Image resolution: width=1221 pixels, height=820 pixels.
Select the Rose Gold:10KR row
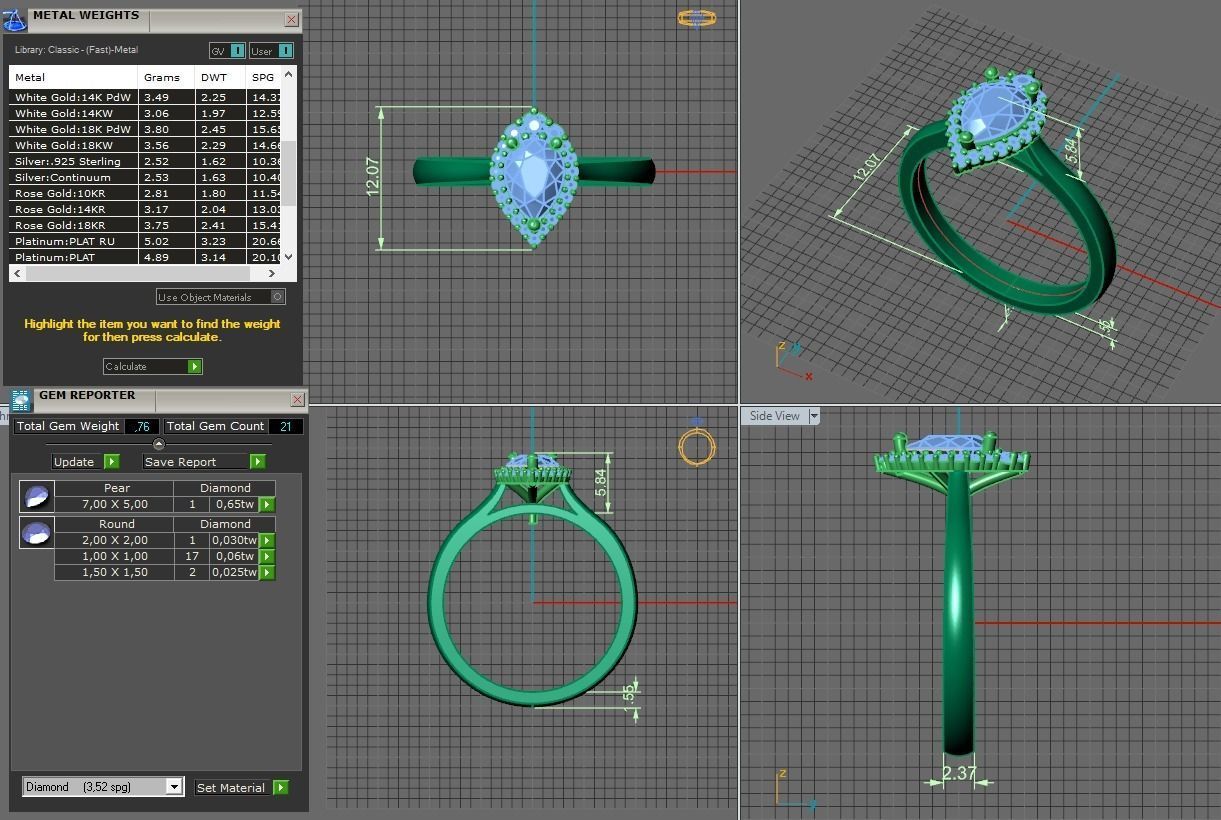point(146,194)
